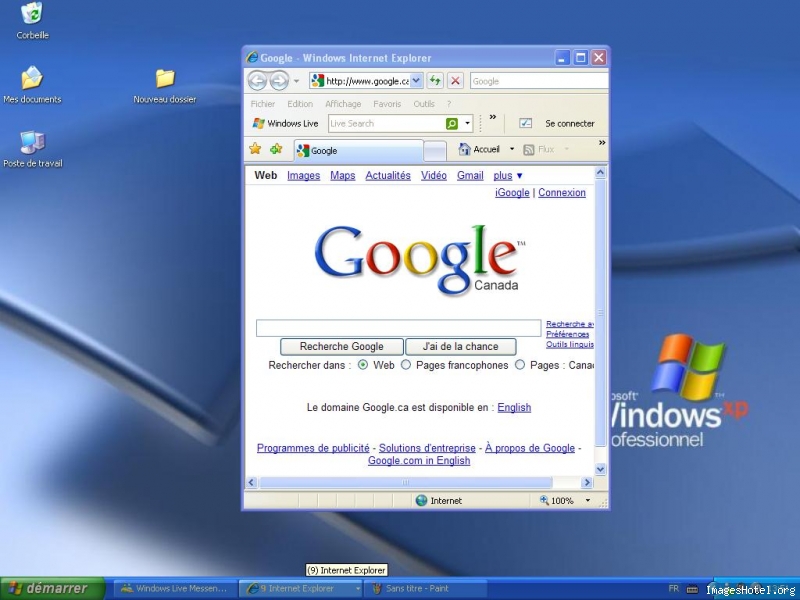Open the zoom level 100% dropdown
This screenshot has height=600, width=800.
(588, 501)
